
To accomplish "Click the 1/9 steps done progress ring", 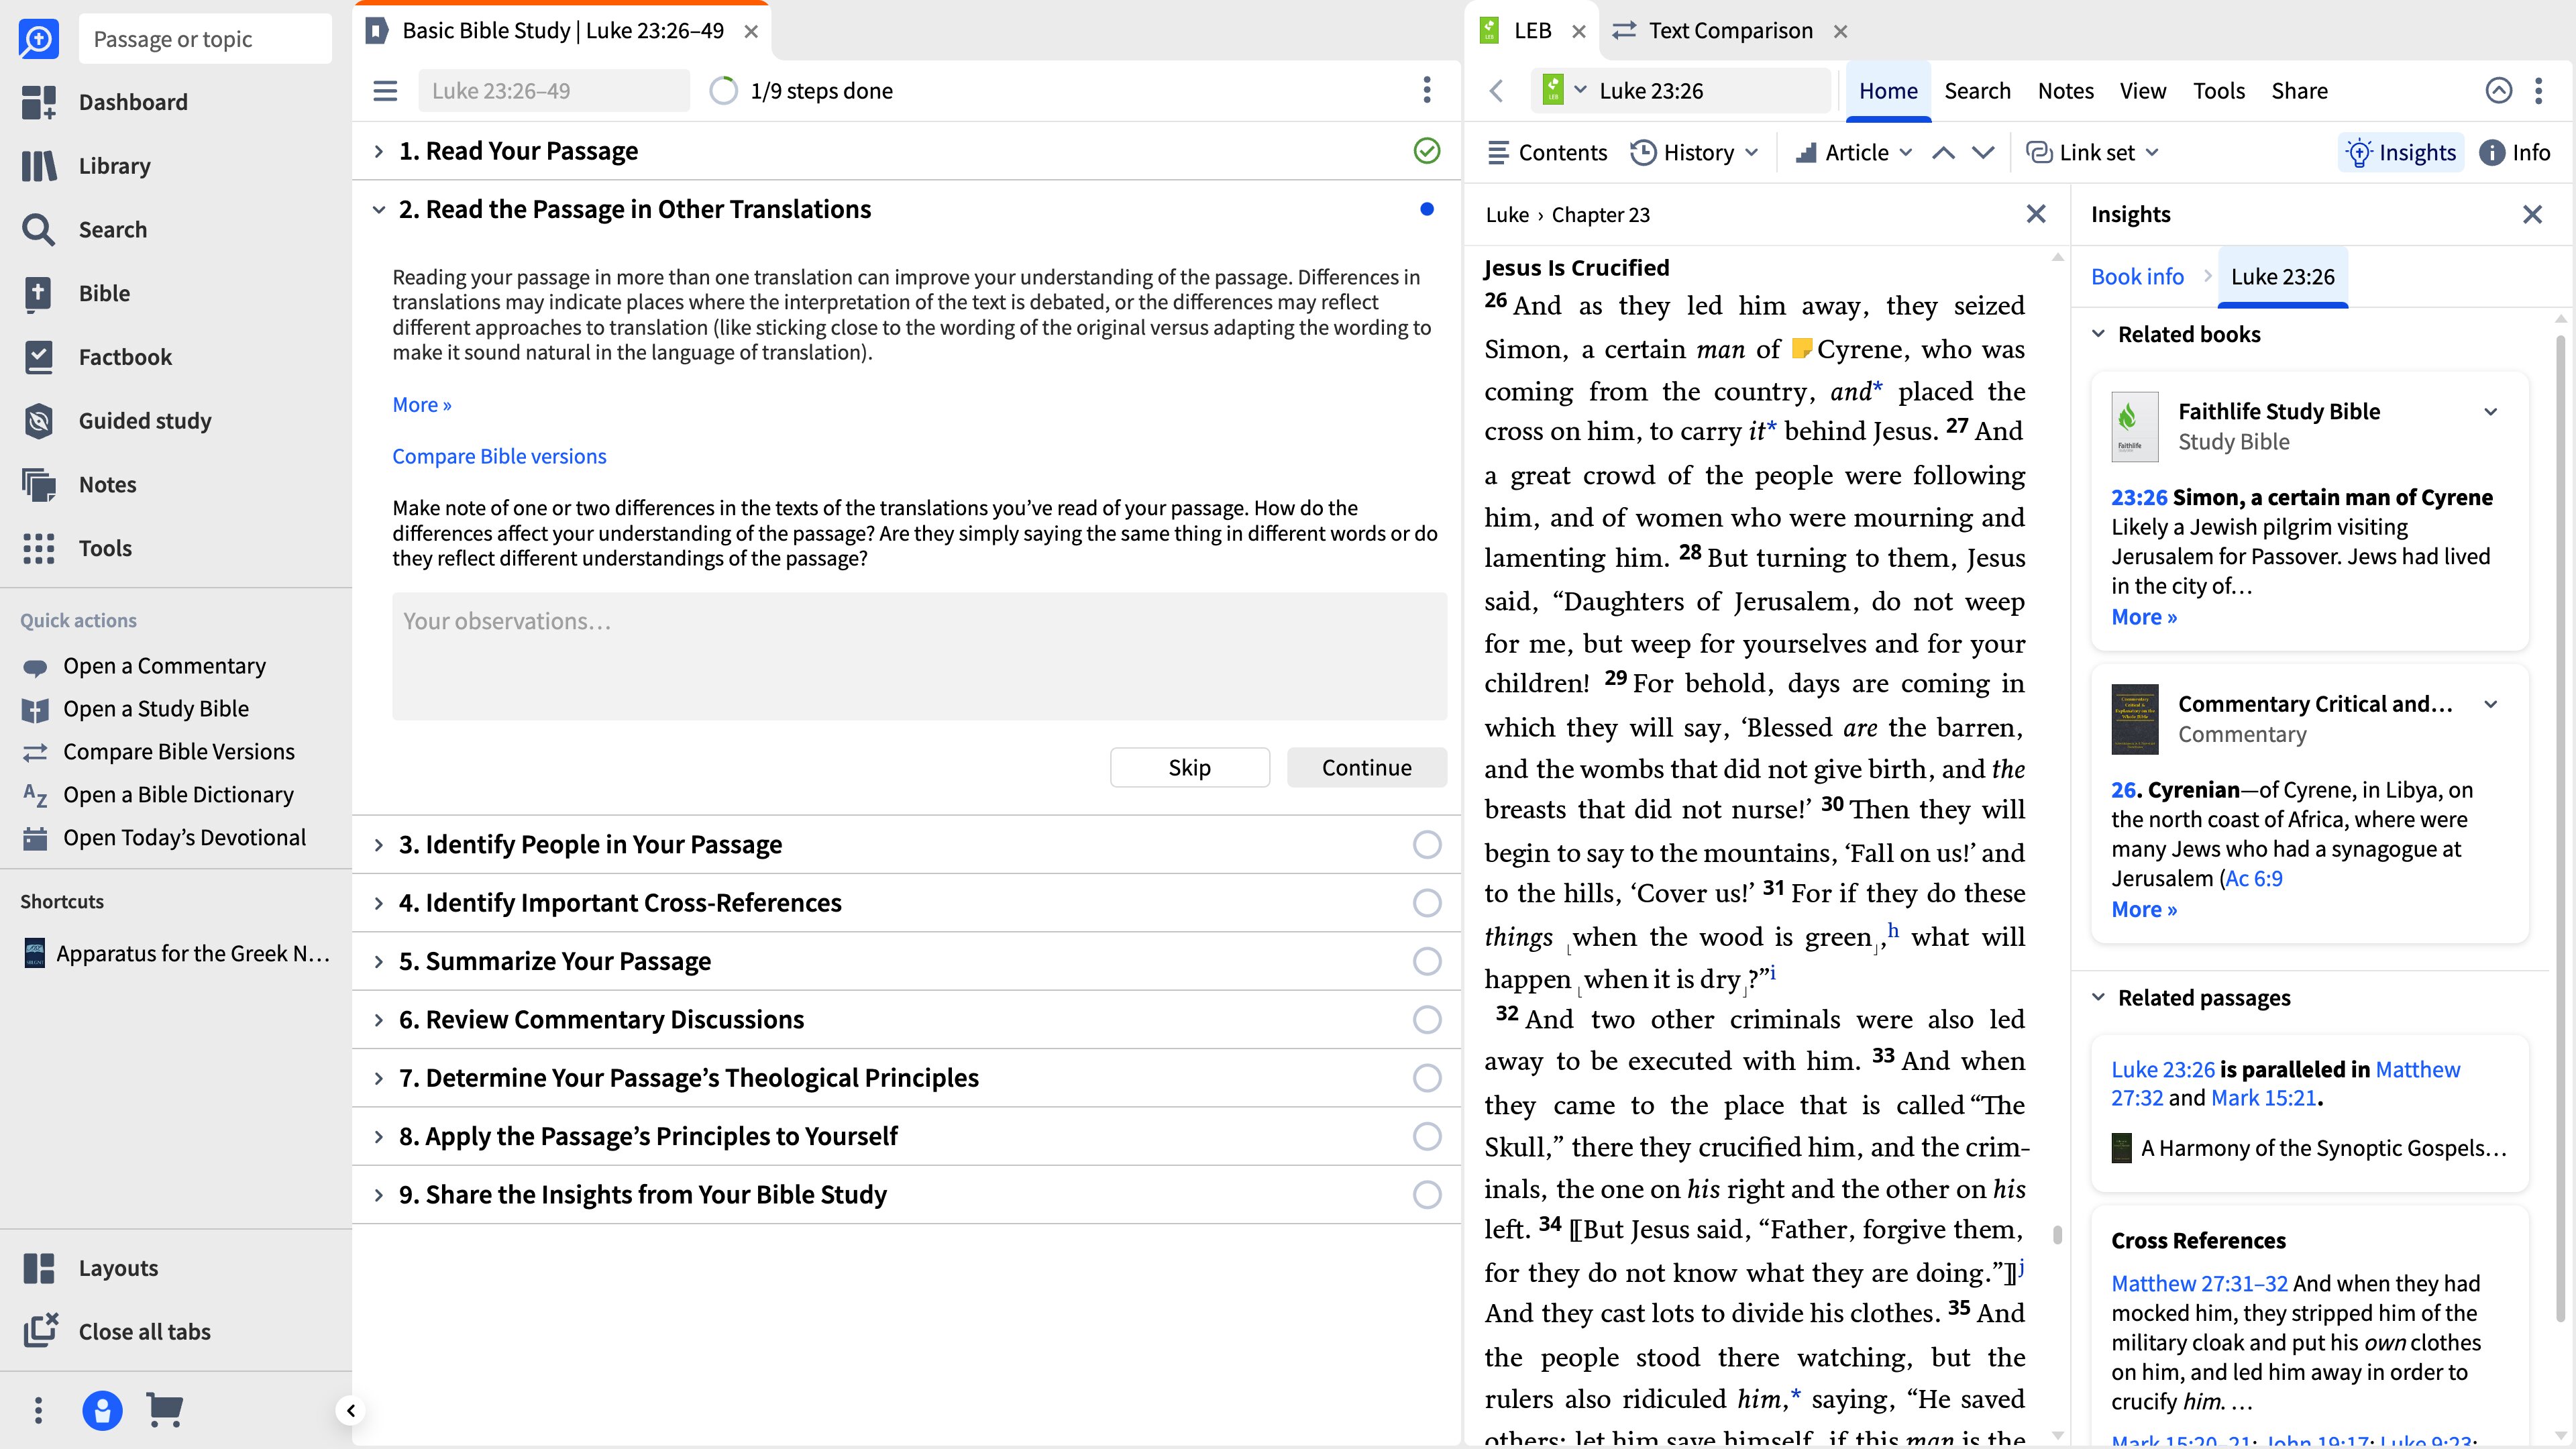I will [x=723, y=91].
